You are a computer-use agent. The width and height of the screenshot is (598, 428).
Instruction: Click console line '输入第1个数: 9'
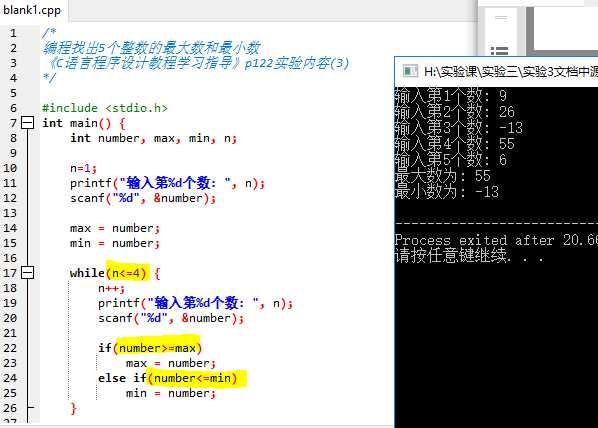click(450, 96)
